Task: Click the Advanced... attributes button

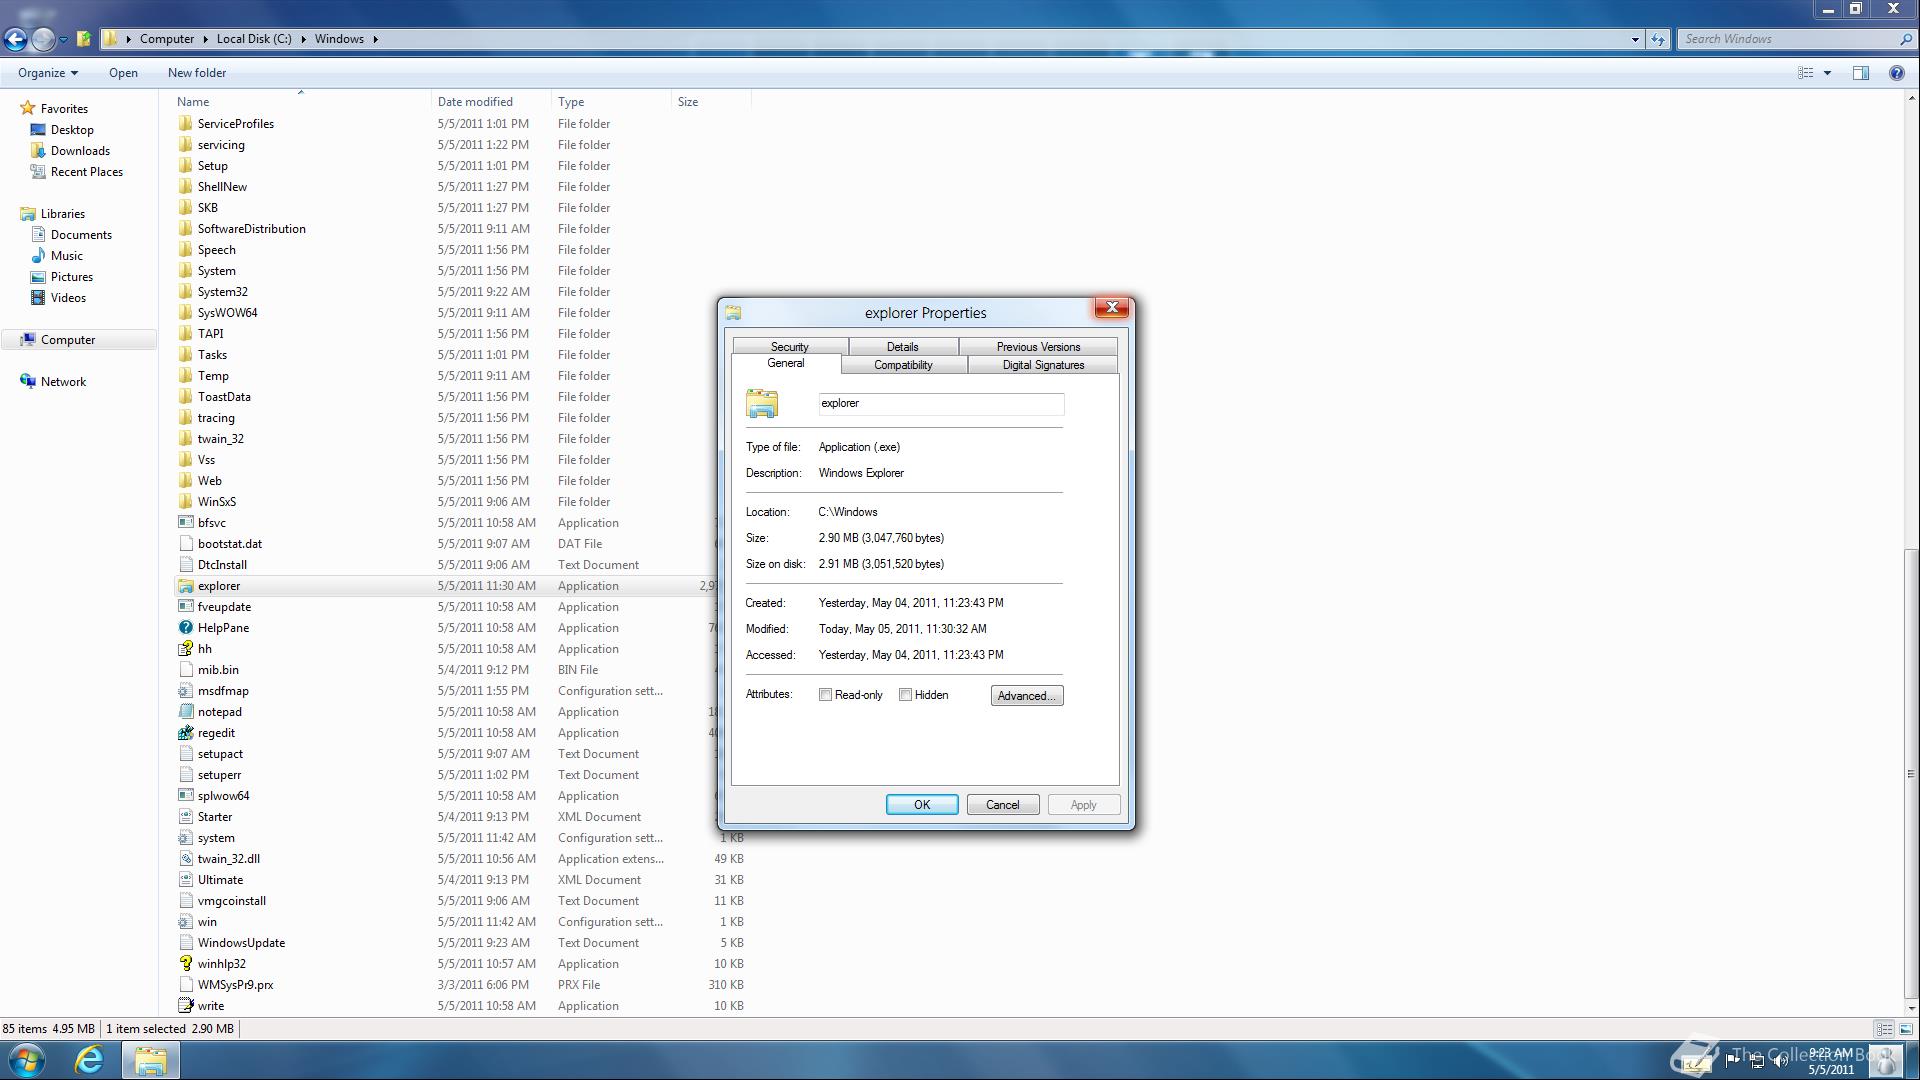Action: coord(1027,696)
